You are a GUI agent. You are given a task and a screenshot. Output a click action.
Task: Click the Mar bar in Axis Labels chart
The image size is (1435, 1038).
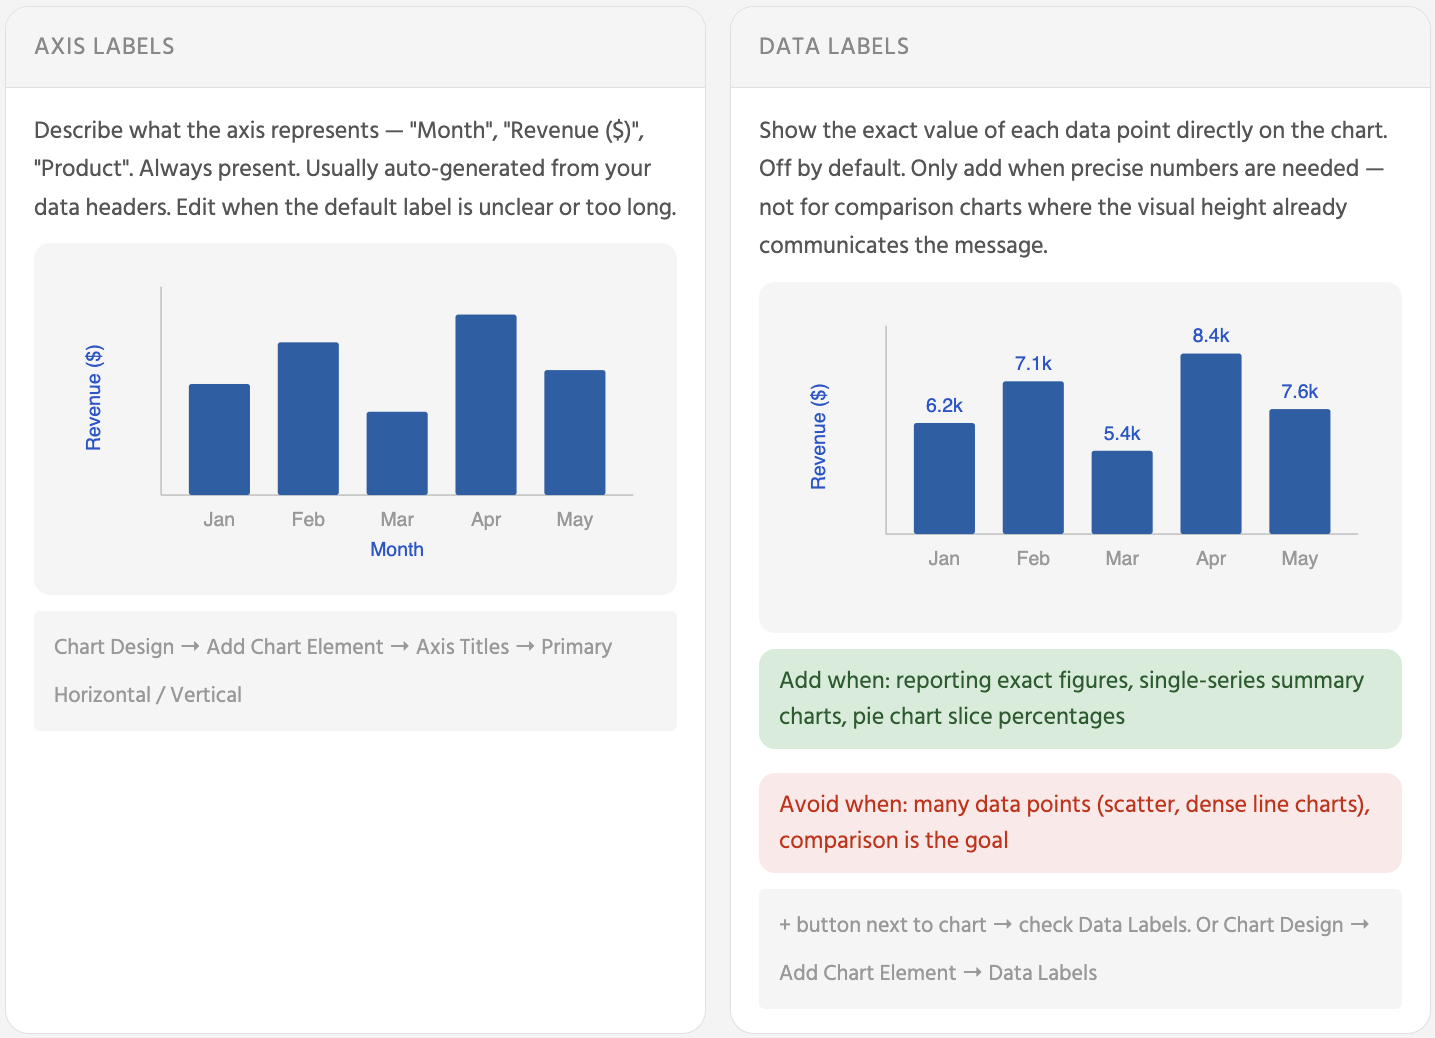[397, 453]
